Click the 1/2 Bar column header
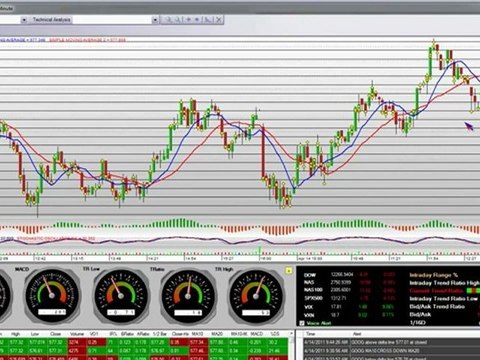 159,334
